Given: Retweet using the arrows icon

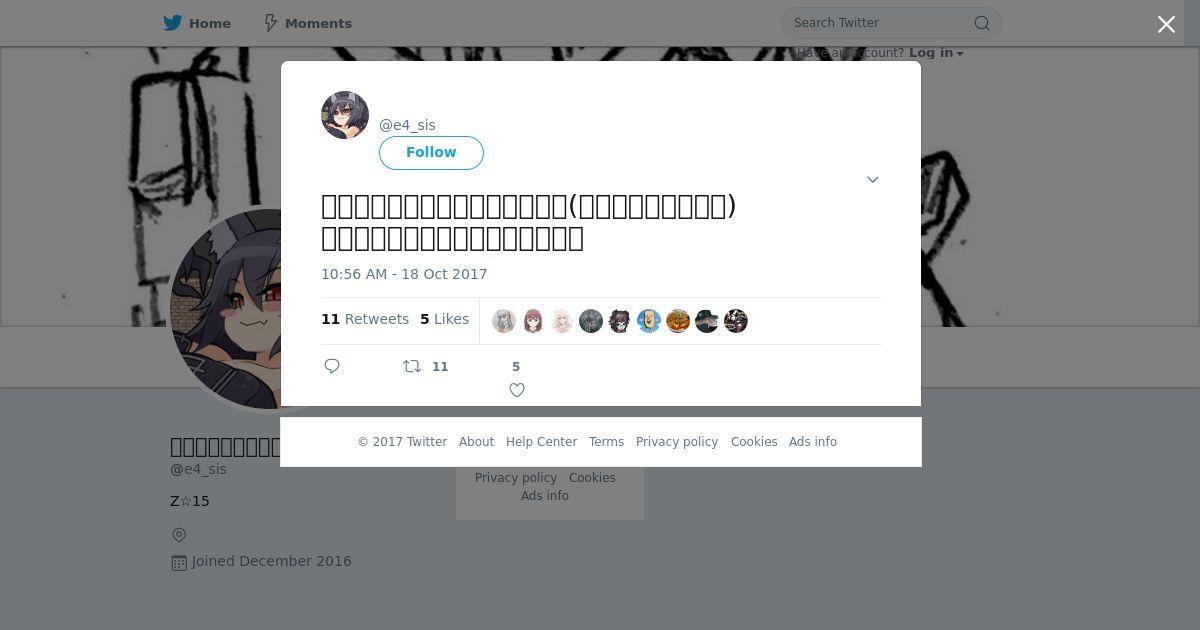Looking at the screenshot, I should pos(412,366).
